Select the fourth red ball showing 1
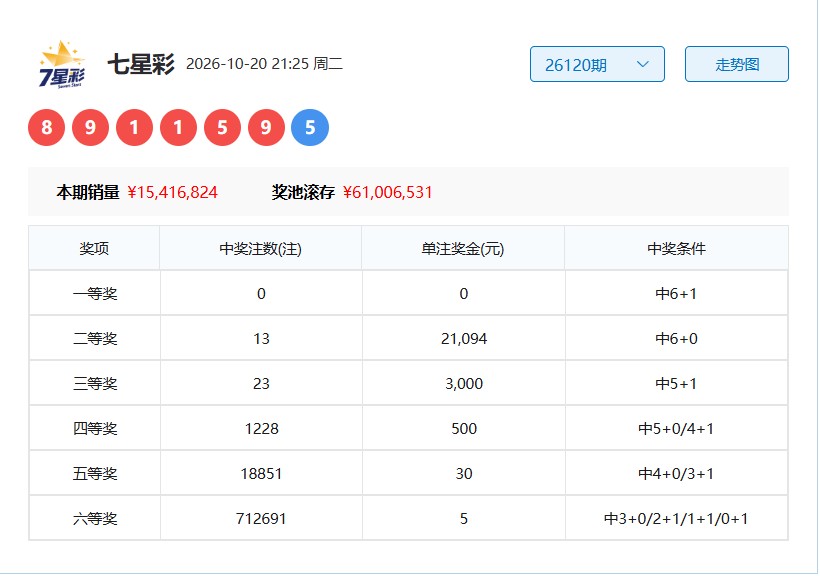Screen dimensions: 820x576 [x=178, y=127]
